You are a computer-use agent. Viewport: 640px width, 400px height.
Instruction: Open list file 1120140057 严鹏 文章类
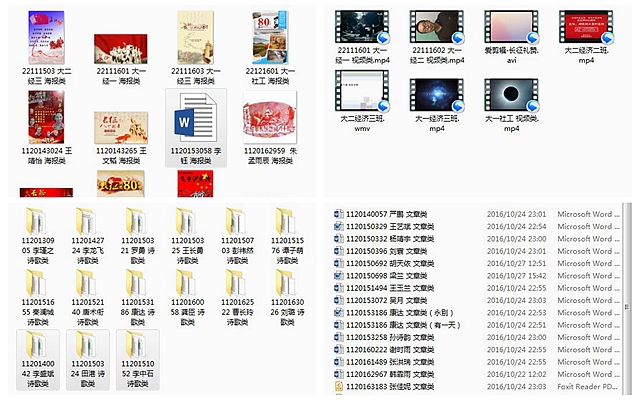[380, 213]
